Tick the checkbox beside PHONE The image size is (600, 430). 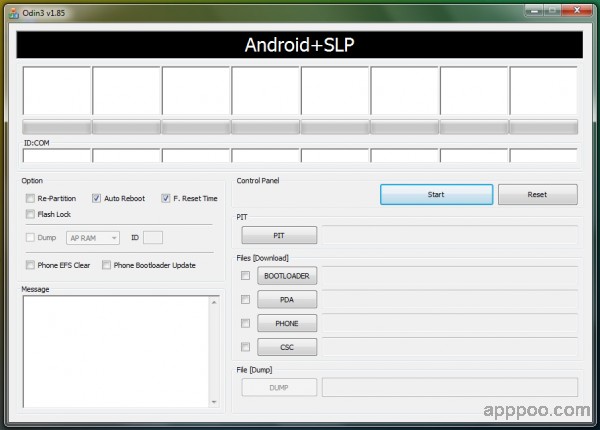245,323
